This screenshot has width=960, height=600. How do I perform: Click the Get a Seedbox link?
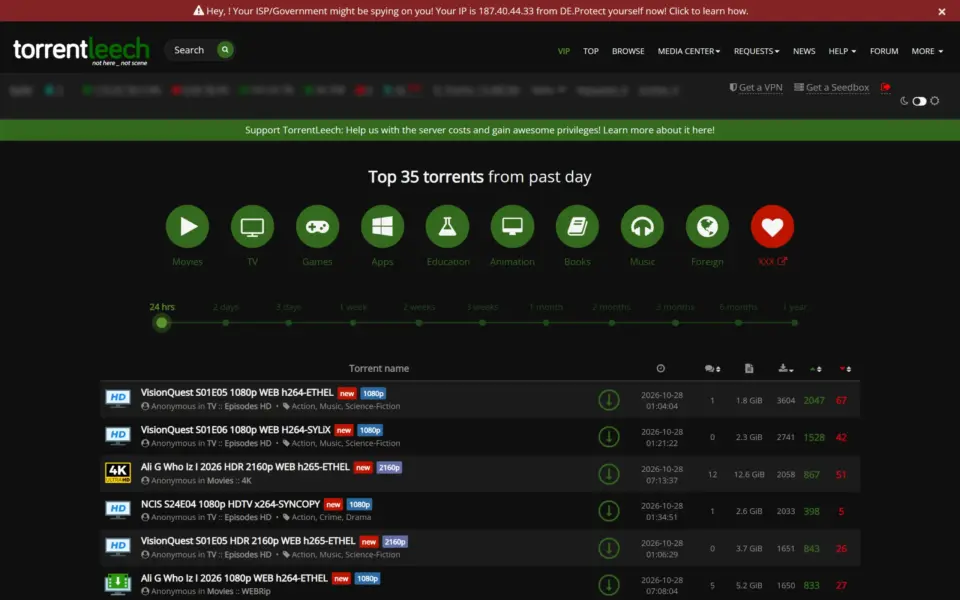831,88
